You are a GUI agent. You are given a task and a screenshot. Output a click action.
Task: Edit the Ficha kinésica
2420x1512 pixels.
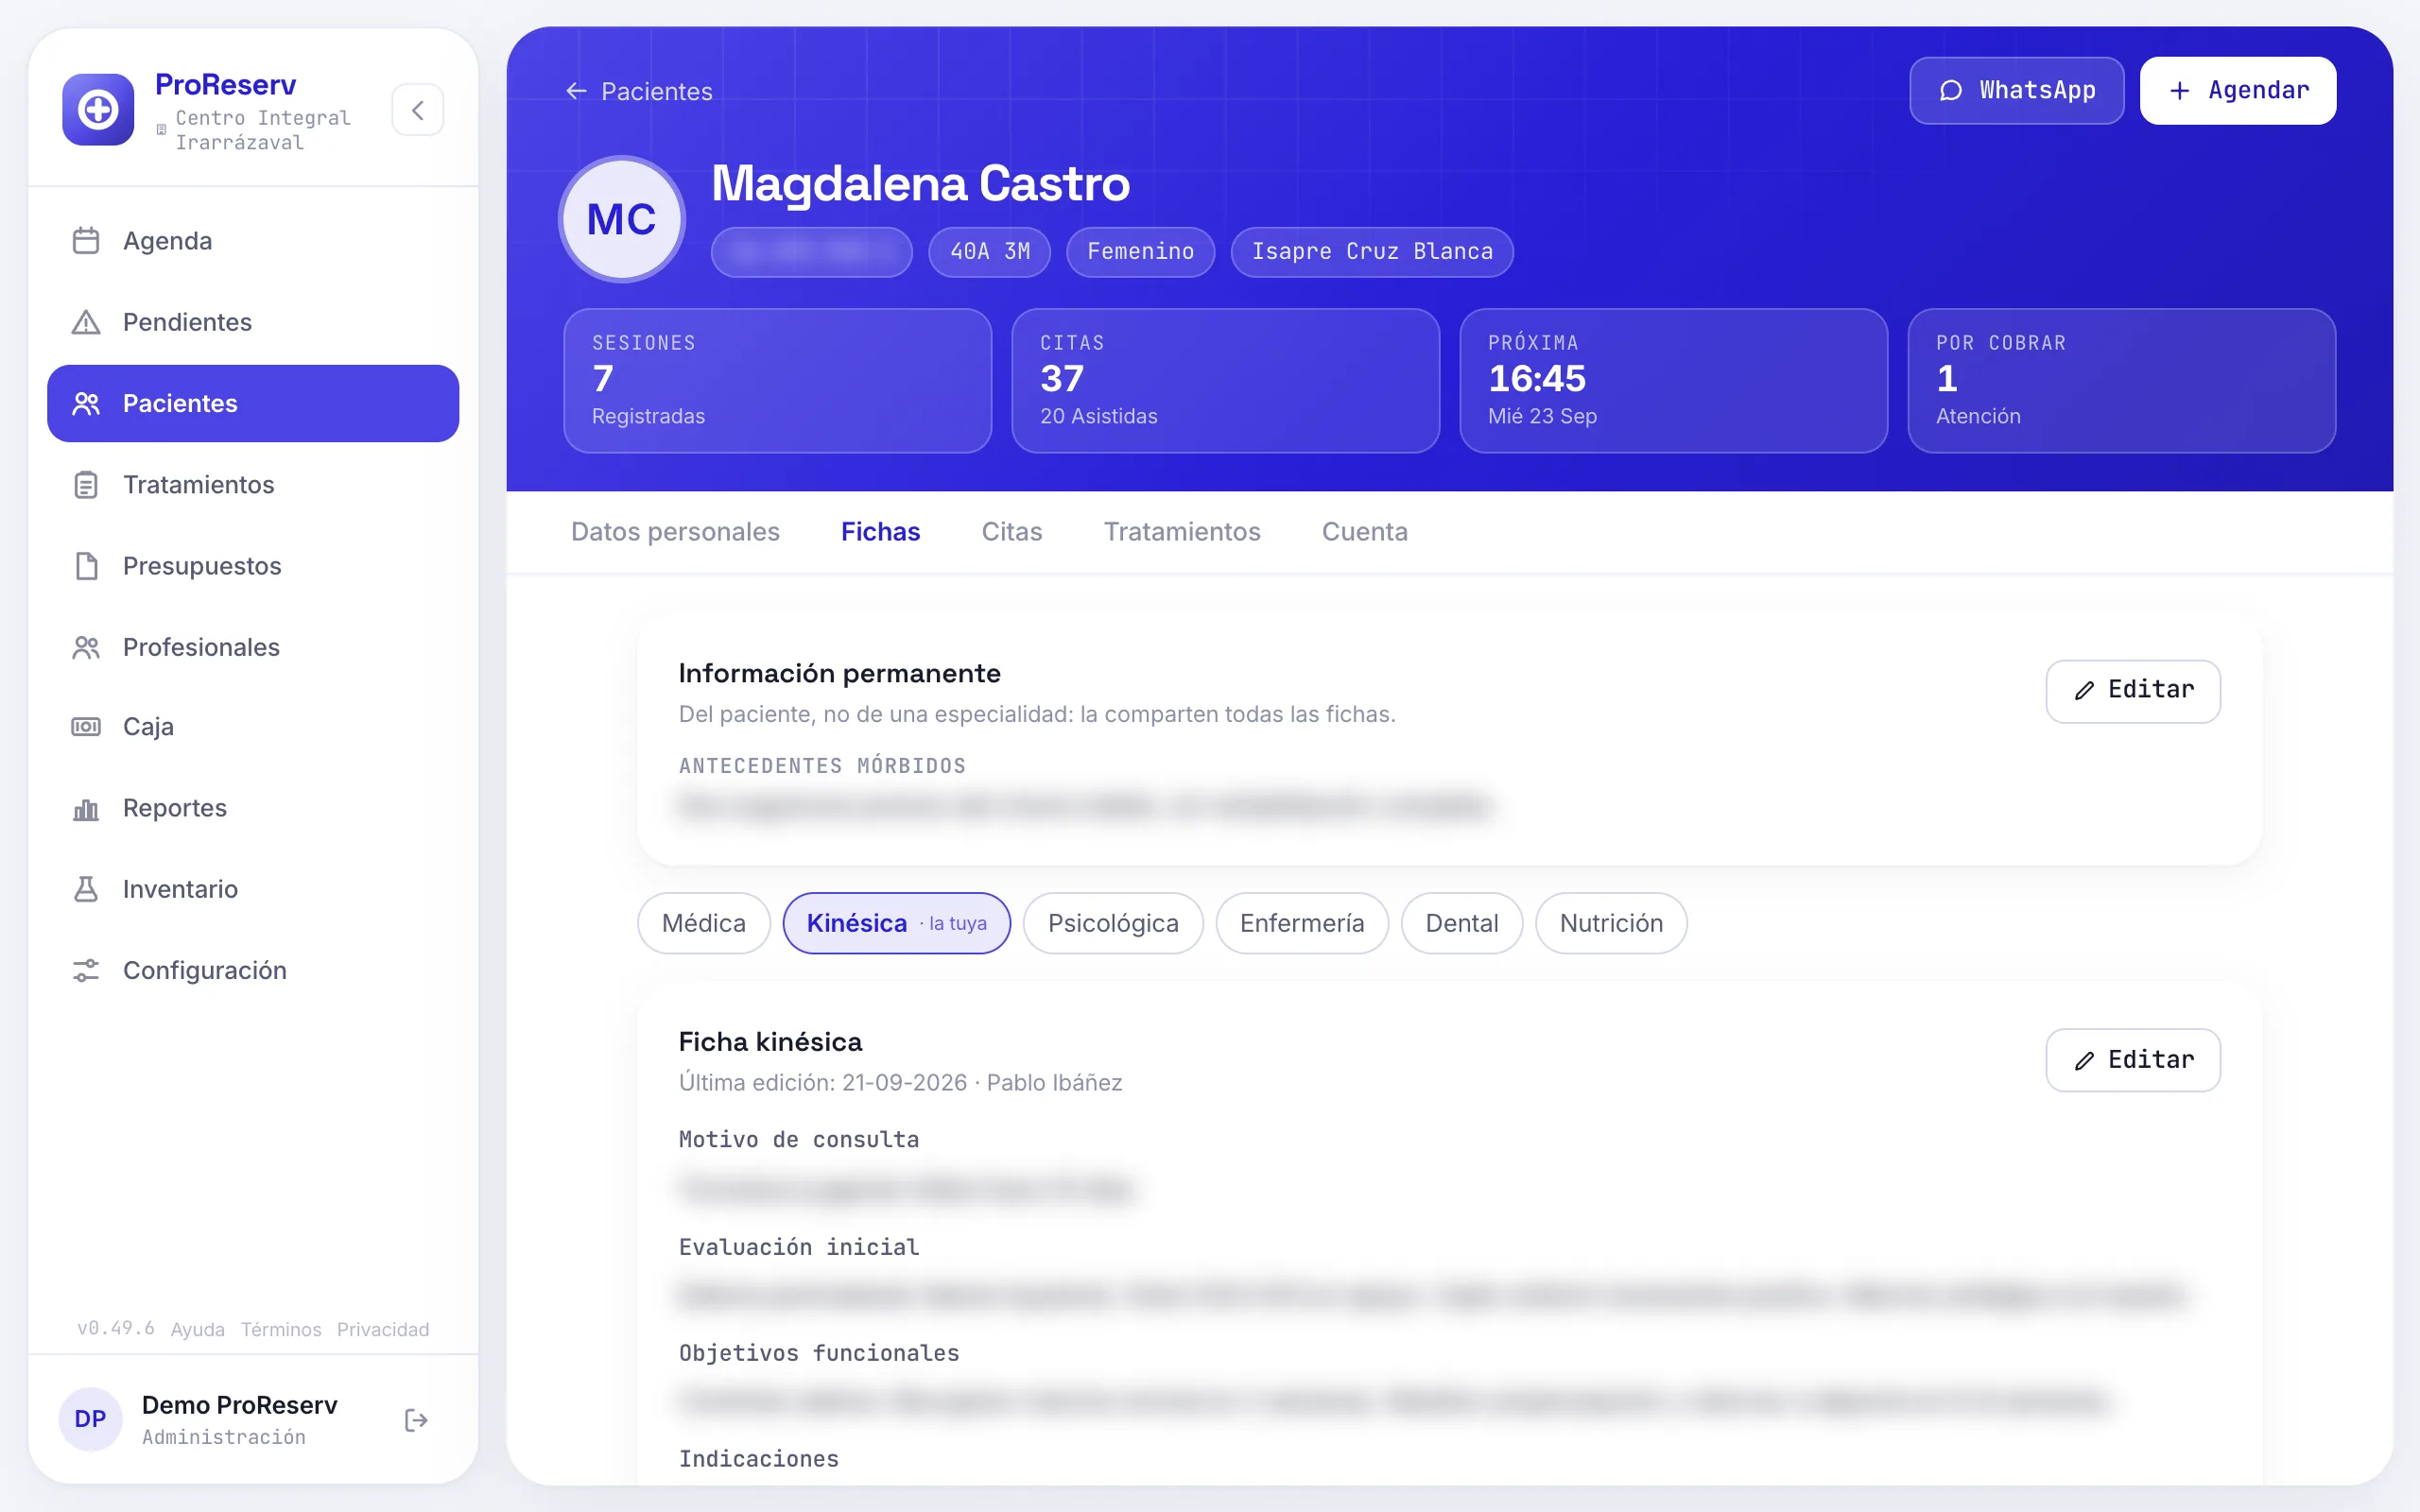(x=2132, y=1060)
